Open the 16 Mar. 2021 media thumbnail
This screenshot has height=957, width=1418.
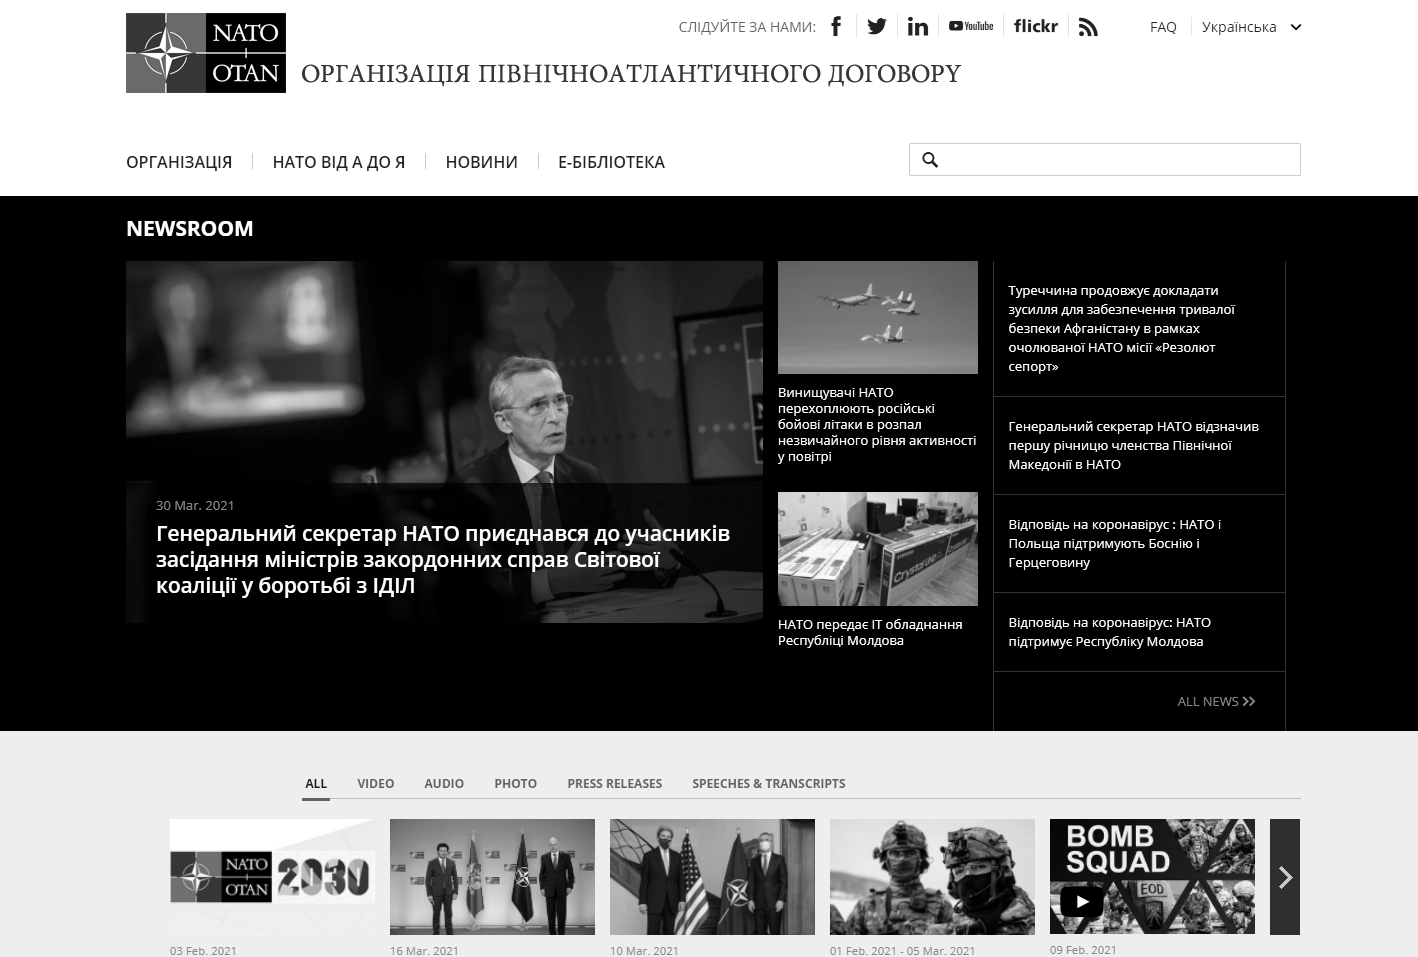coord(492,877)
